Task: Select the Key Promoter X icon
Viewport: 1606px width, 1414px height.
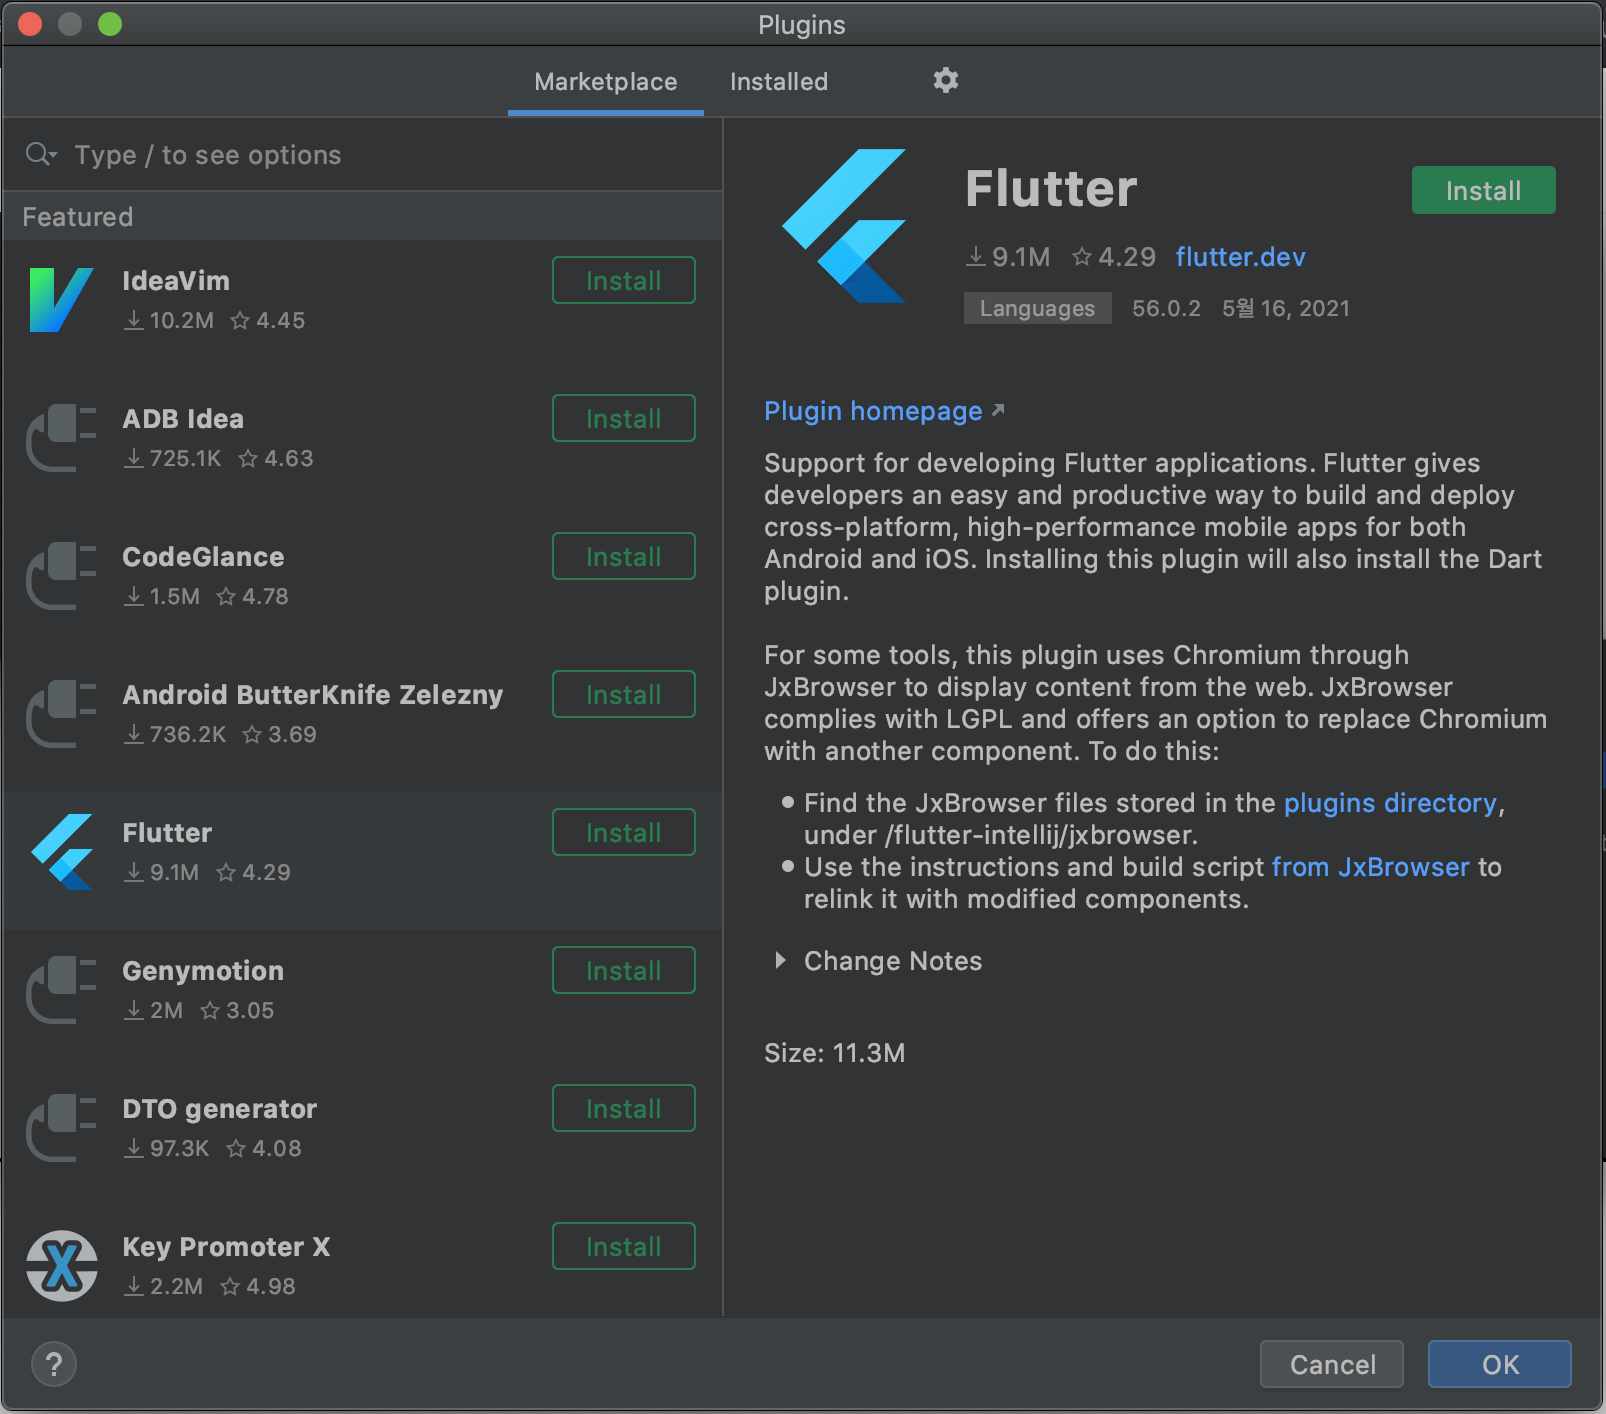Action: [62, 1266]
